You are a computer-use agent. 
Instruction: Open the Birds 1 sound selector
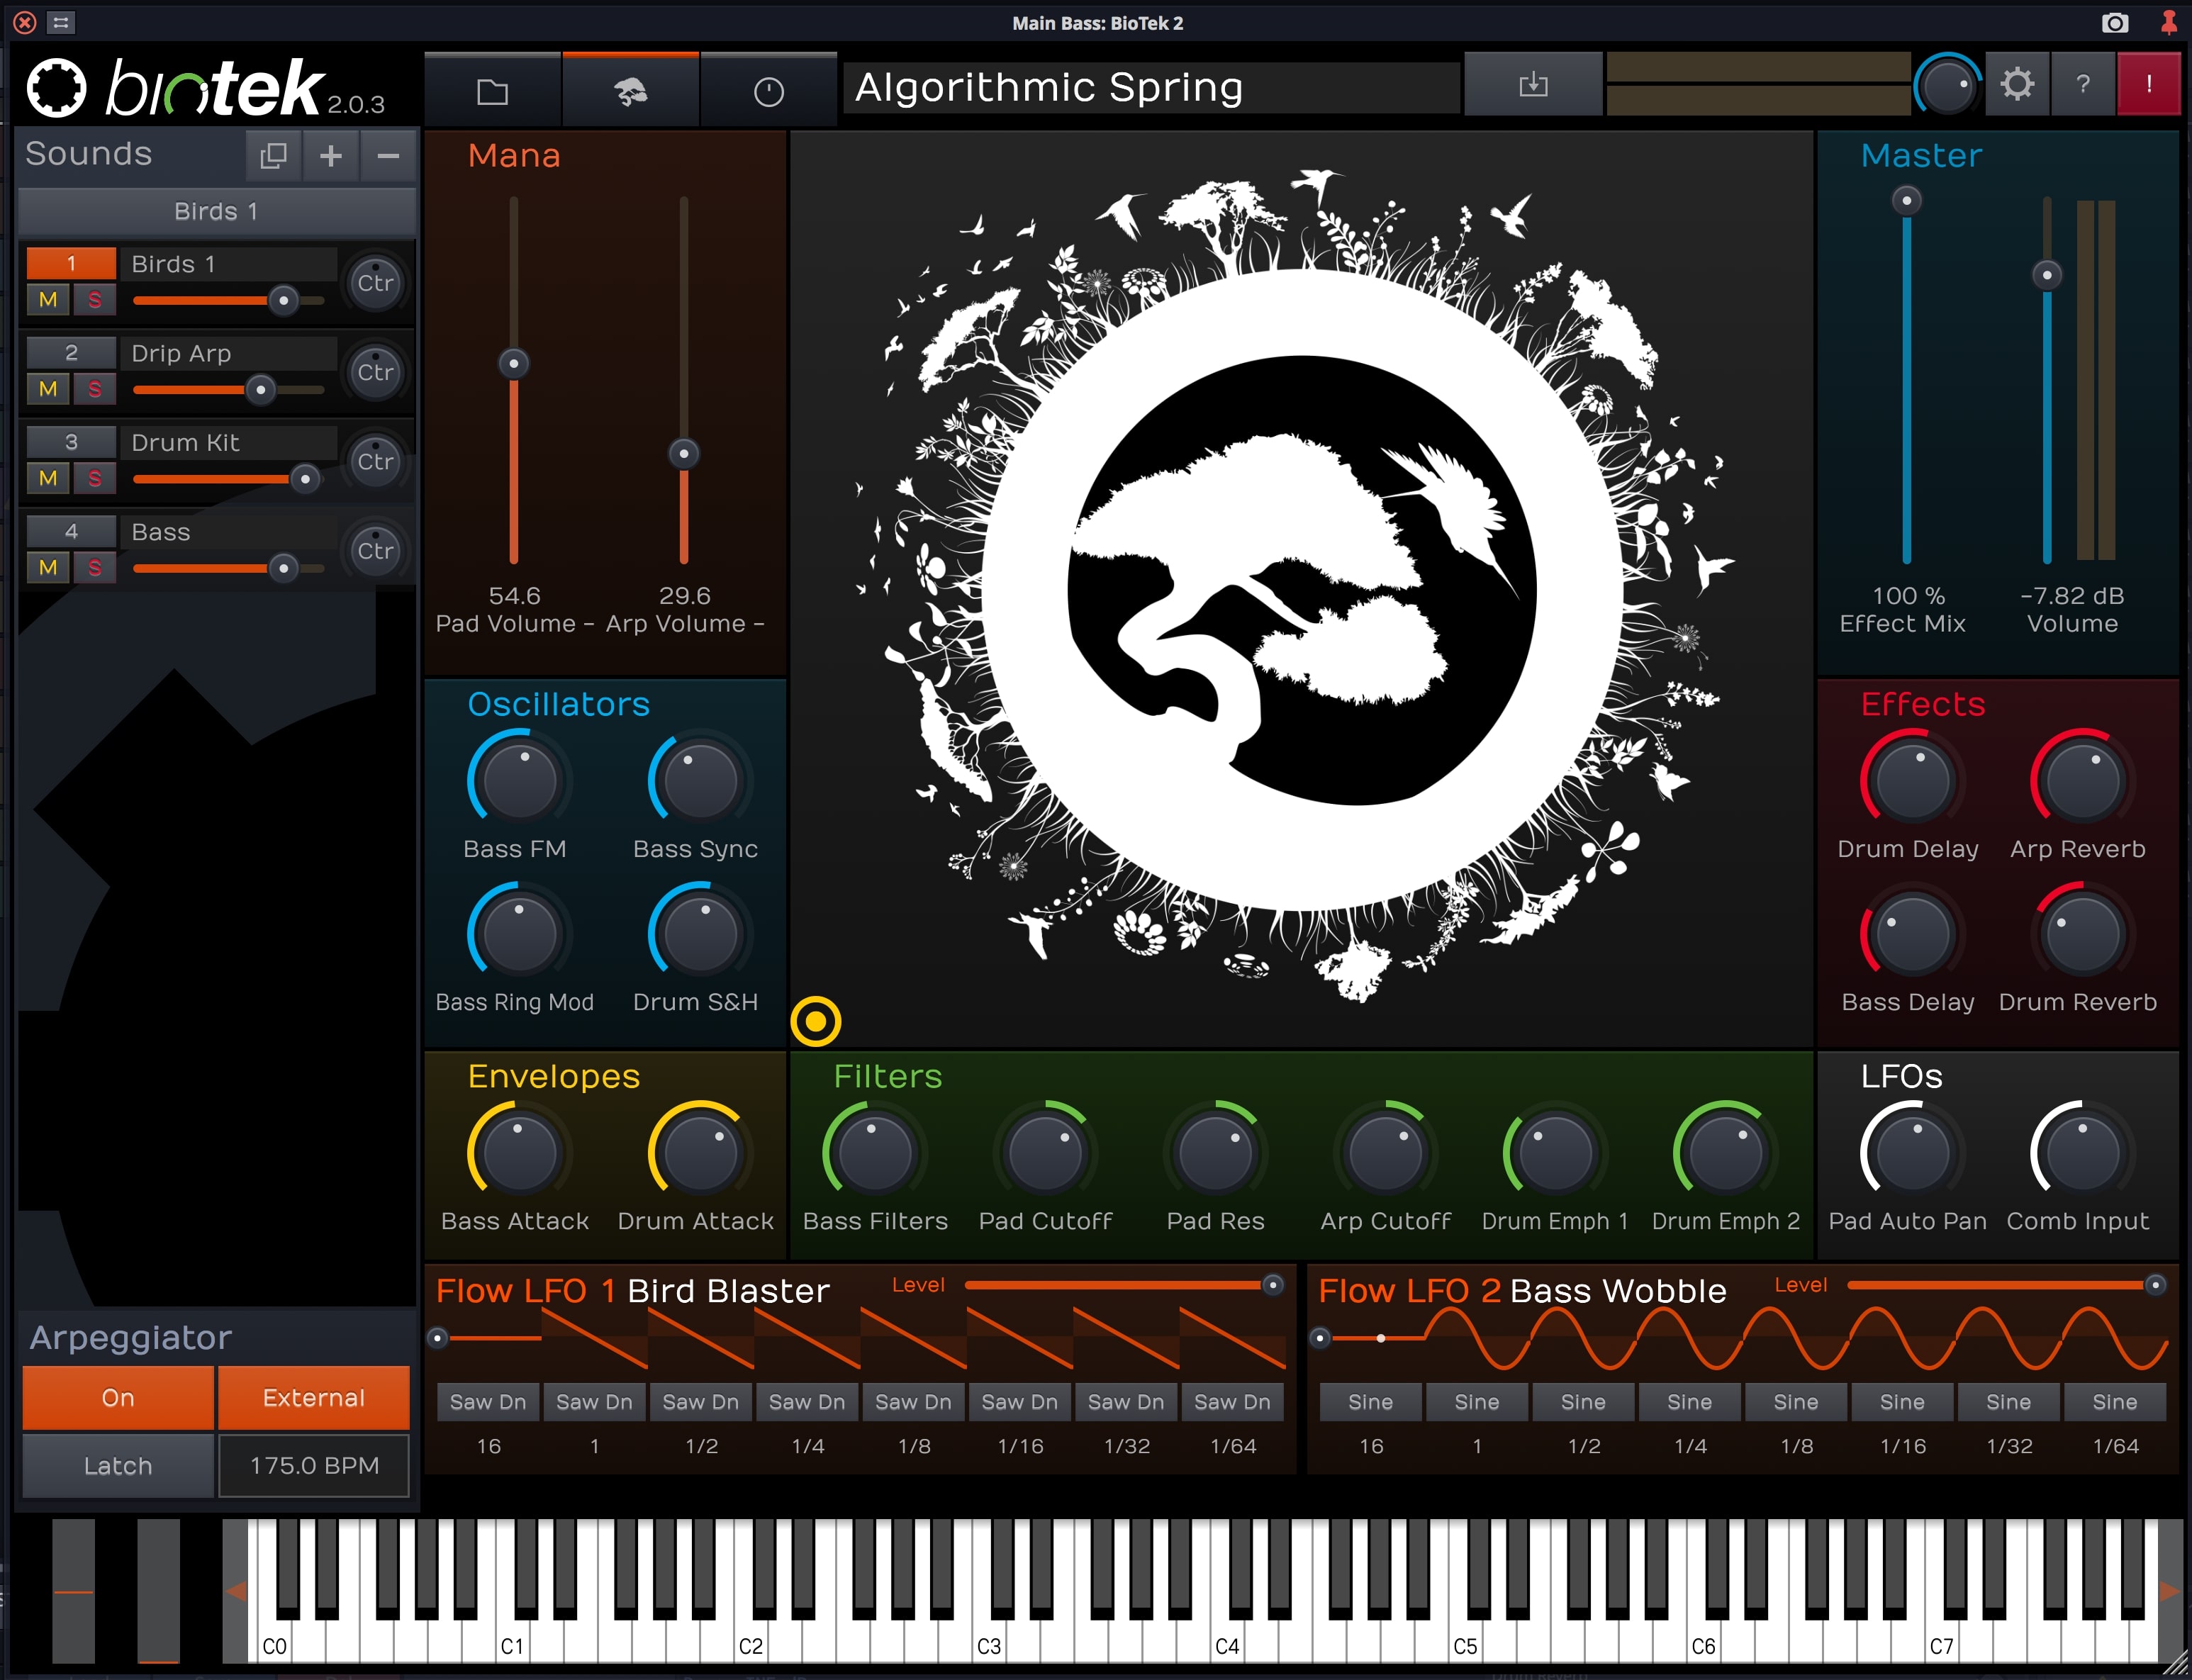tap(216, 211)
